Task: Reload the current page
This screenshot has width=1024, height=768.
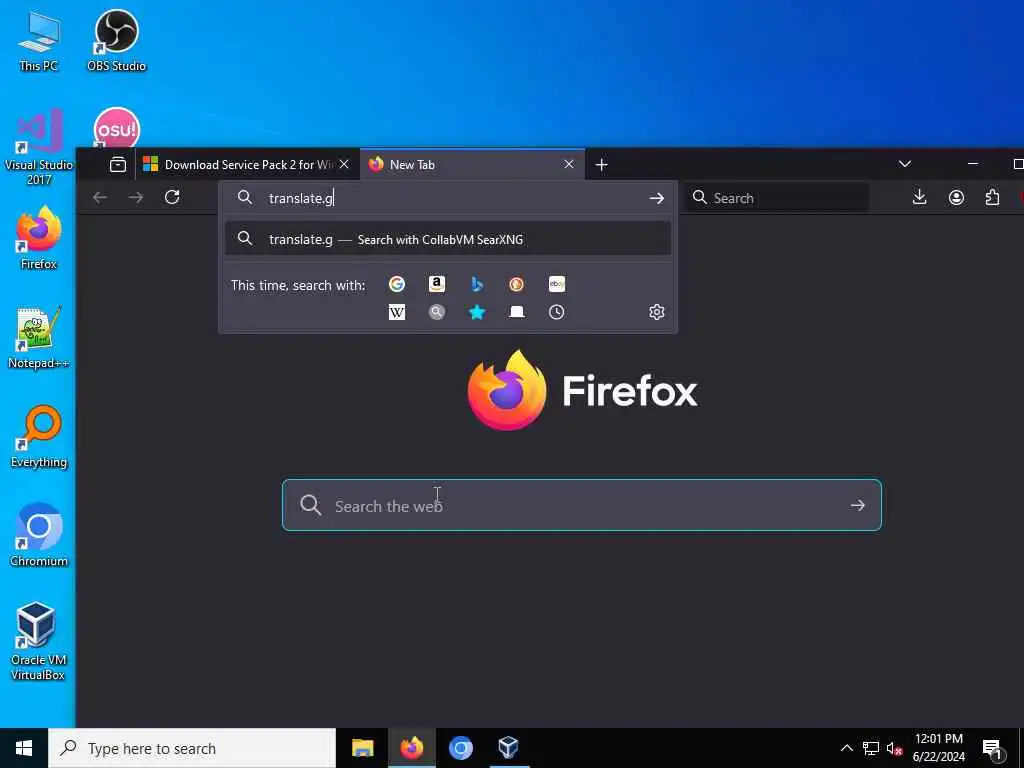Action: (x=172, y=197)
